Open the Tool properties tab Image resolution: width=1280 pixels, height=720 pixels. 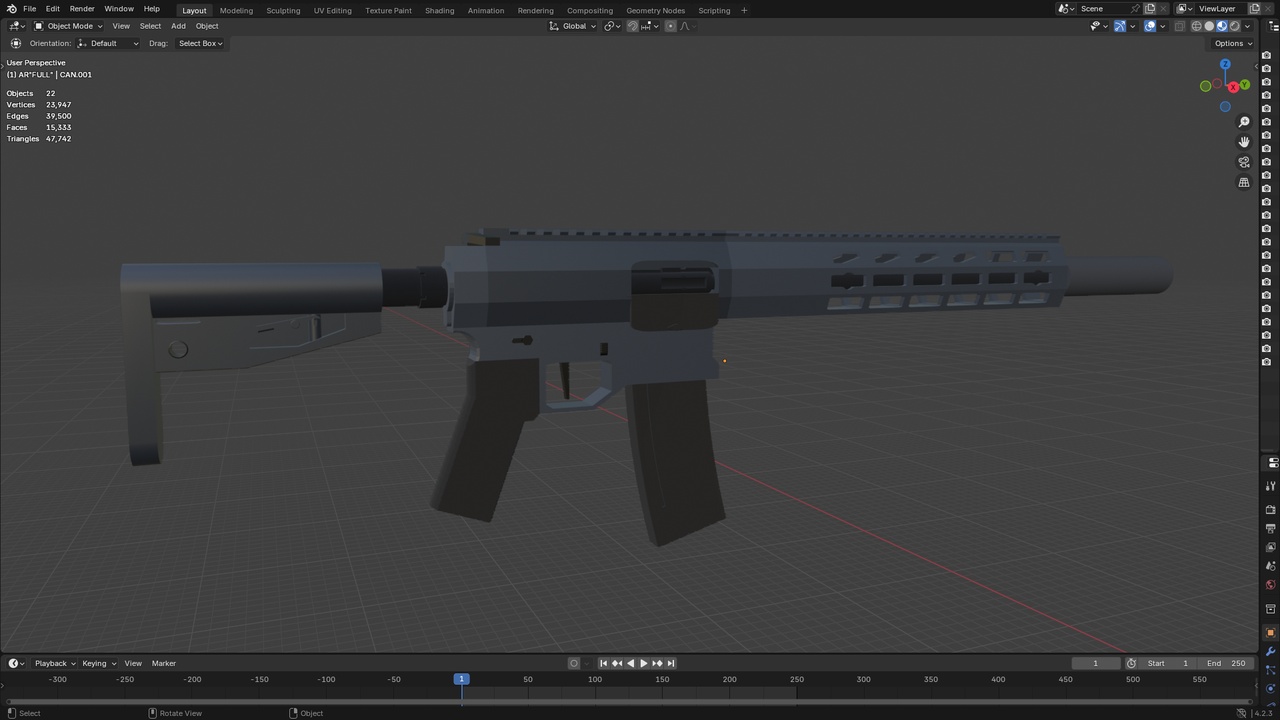(x=1271, y=486)
